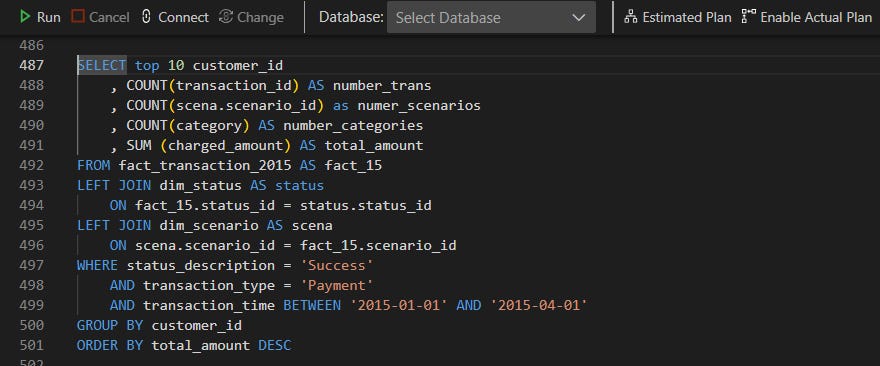This screenshot has height=366, width=880.
Task: Click dim_scenario on line 495
Action: [209, 226]
